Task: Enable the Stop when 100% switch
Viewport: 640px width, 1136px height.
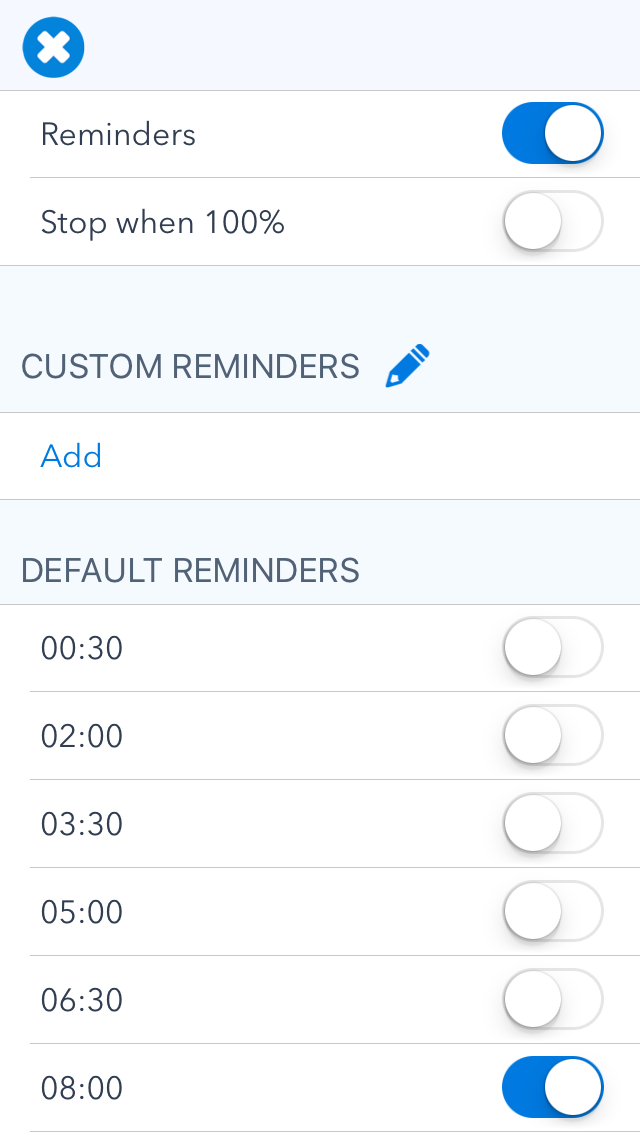Action: pyautogui.click(x=552, y=221)
